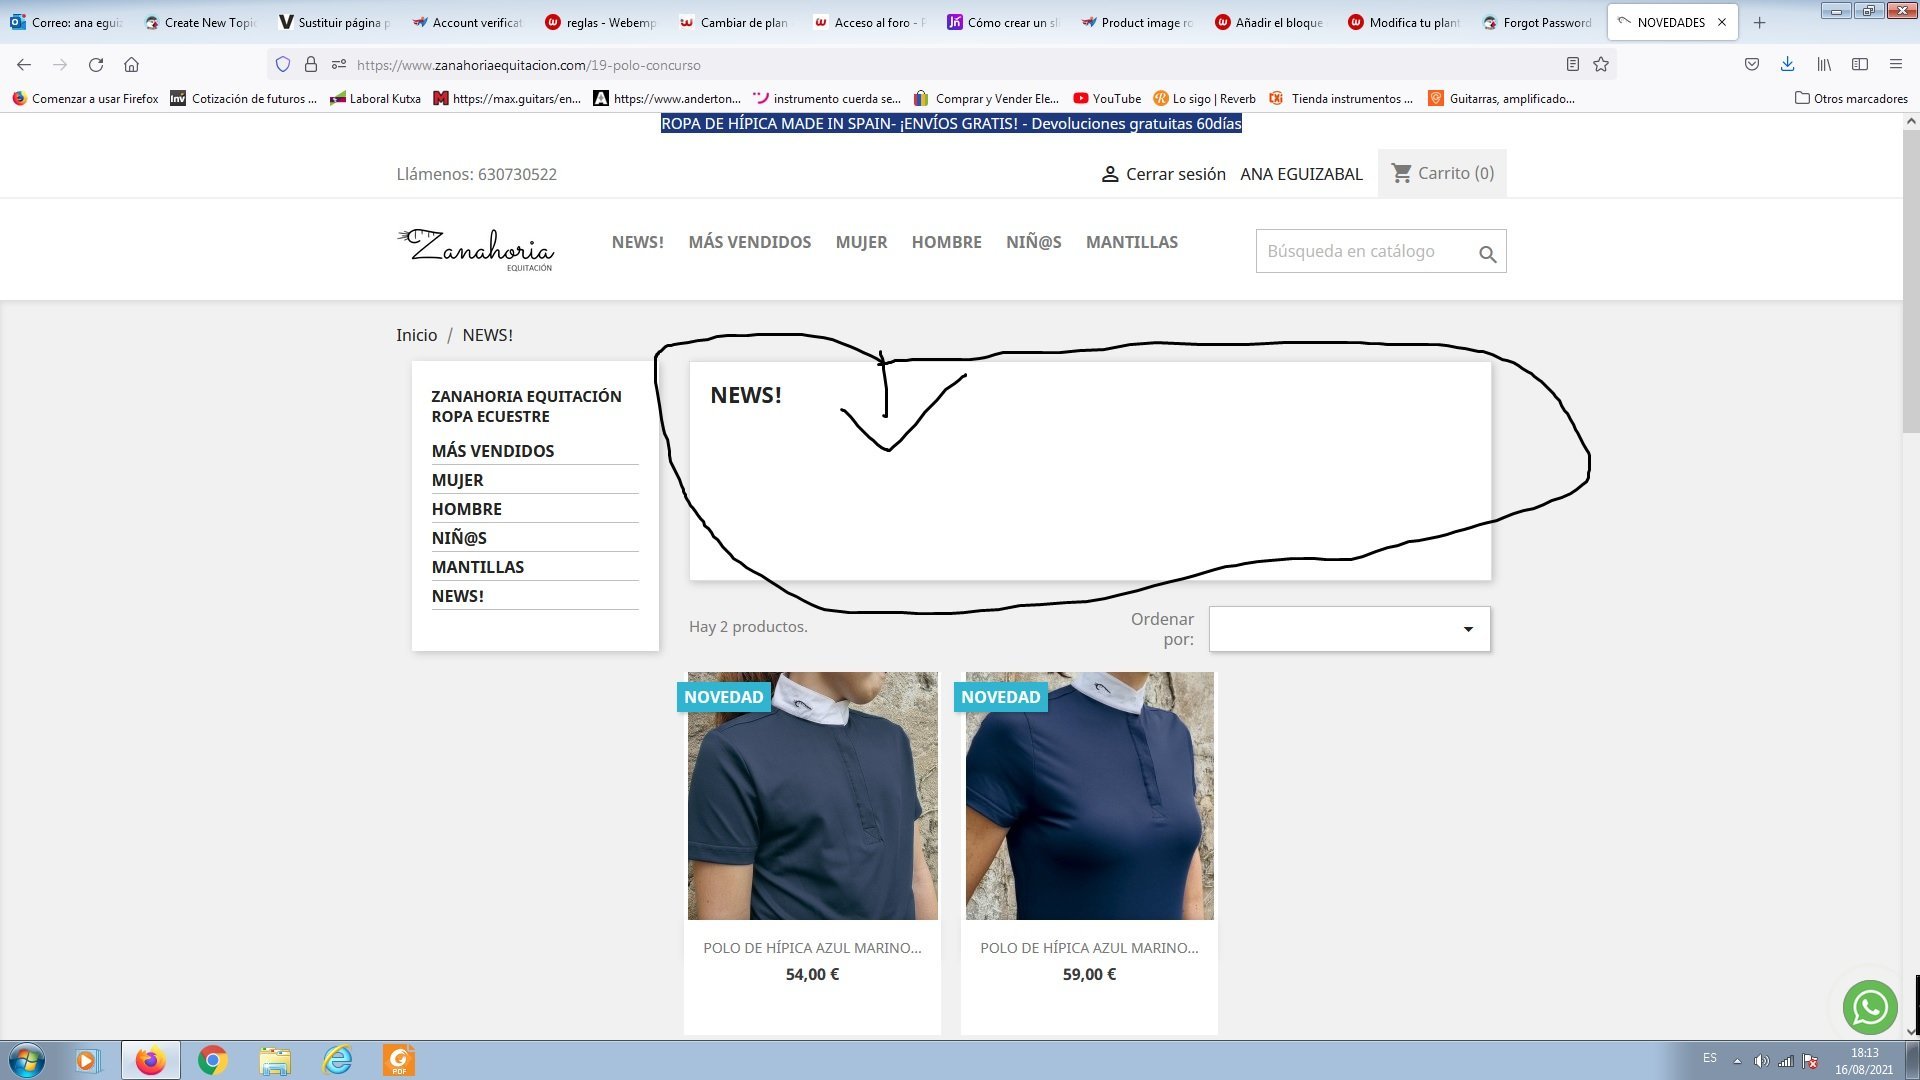
Task: Open Google Chrome from taskbar
Action: (212, 1060)
